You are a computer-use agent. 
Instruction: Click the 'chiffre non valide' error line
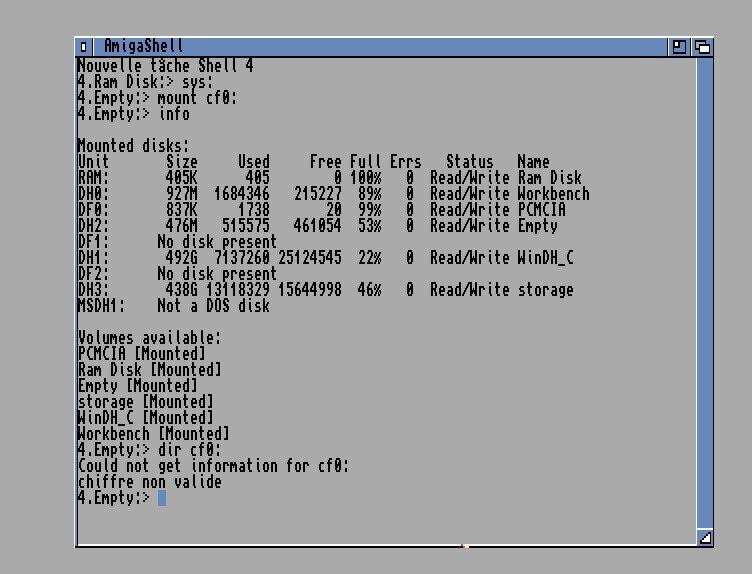tap(150, 481)
